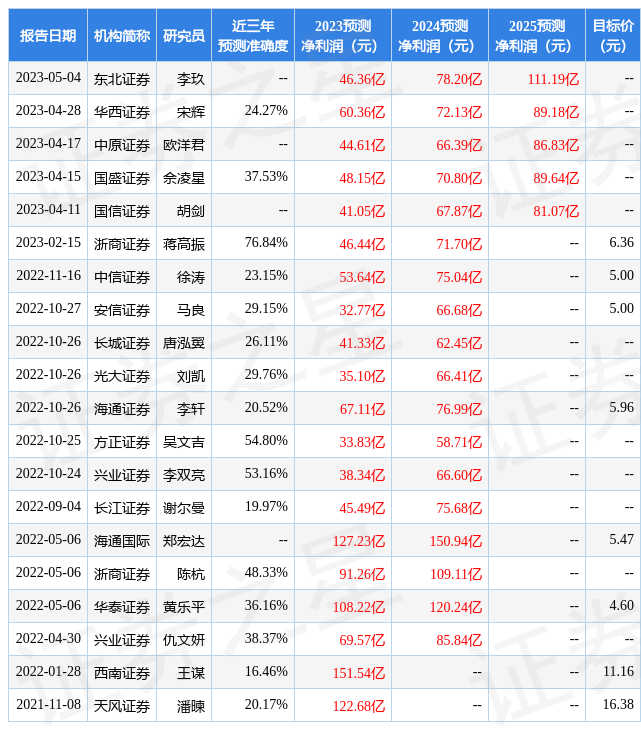The width and height of the screenshot is (641, 730).
Task: Click researcher name 胡剑
Action: (190, 211)
